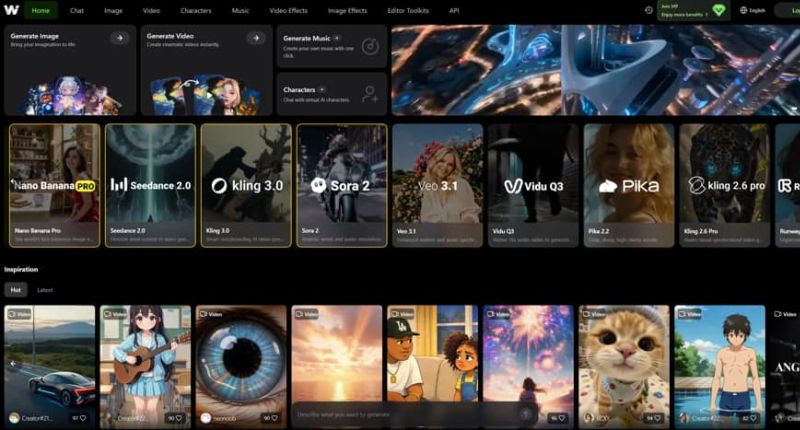The width and height of the screenshot is (800, 430).
Task: Like the blue eye video by neonoob
Action: click(276, 417)
